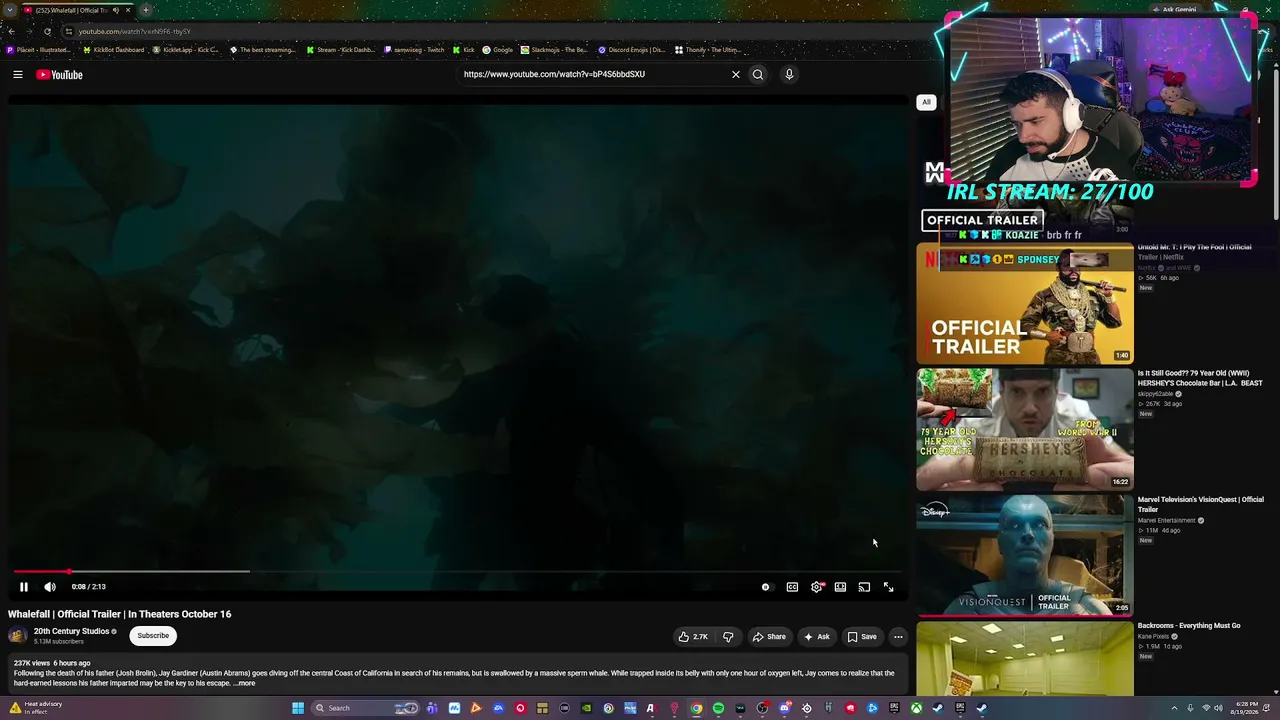
Task: Open the tab search dropdown arrow
Action: (8, 10)
